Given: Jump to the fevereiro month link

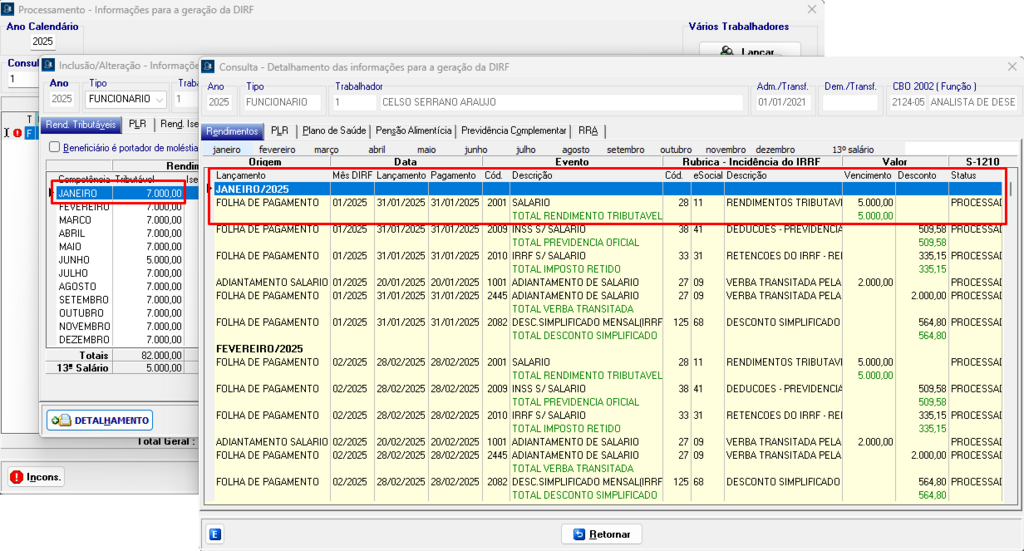Looking at the screenshot, I should pyautogui.click(x=277, y=149).
